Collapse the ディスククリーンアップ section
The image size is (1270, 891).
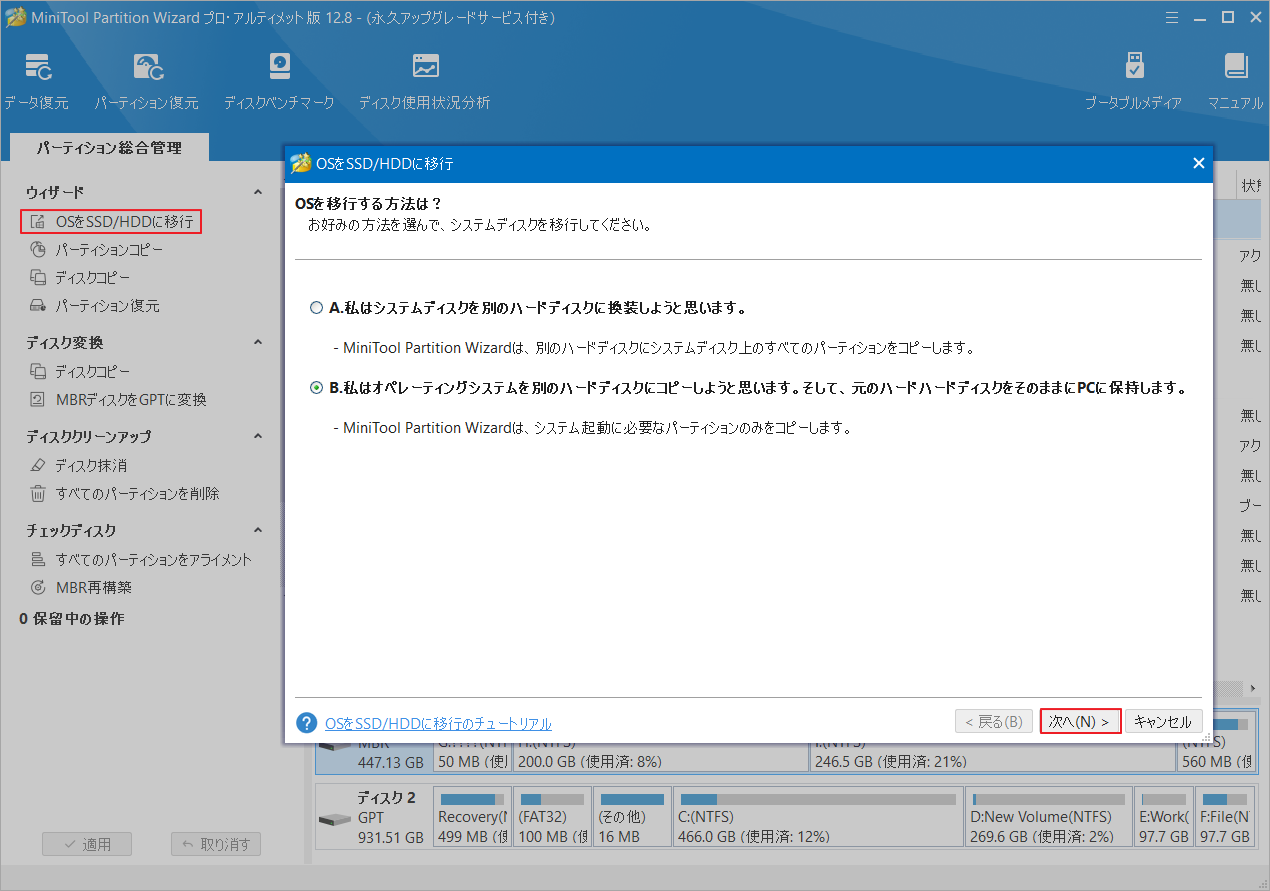pos(257,436)
